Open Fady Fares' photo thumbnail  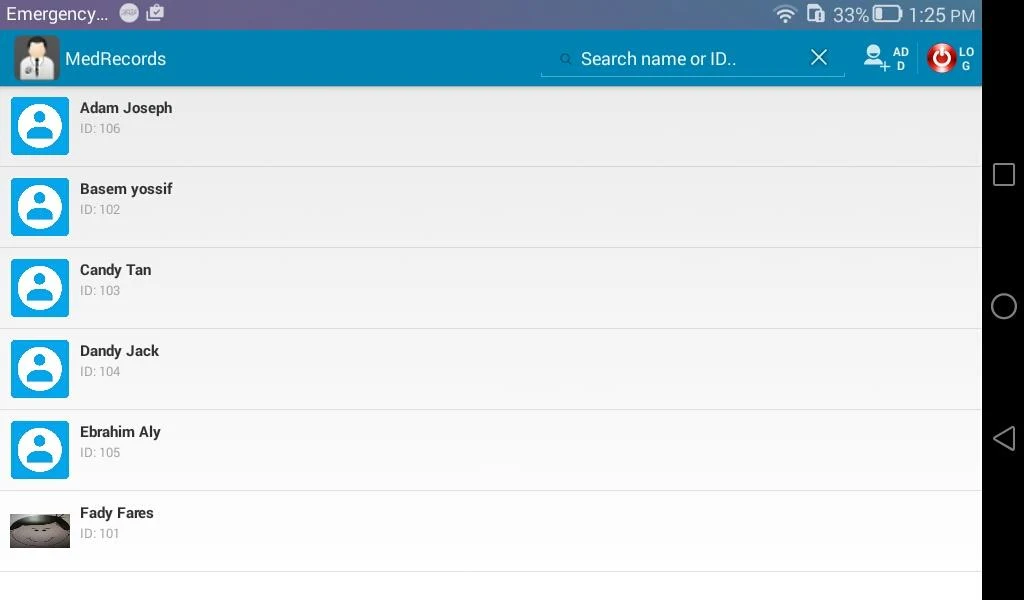40,531
